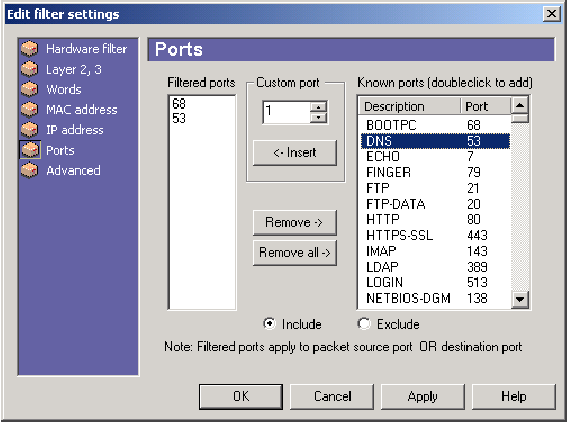The height and width of the screenshot is (423, 567).
Task: Click the known ports scrollbar thumb
Action: [x=520, y=118]
